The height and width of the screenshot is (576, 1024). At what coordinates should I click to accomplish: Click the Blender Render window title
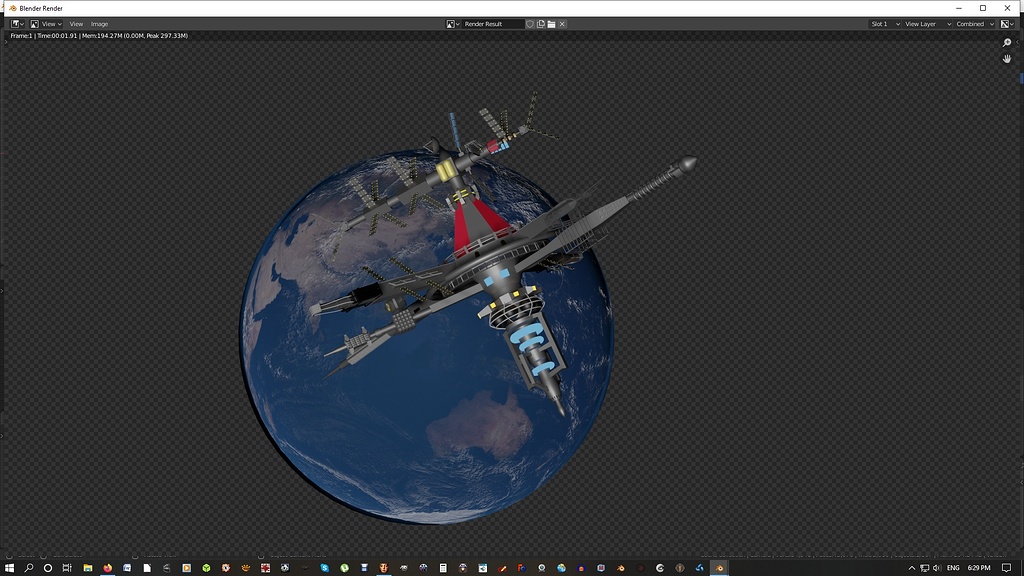pos(41,8)
